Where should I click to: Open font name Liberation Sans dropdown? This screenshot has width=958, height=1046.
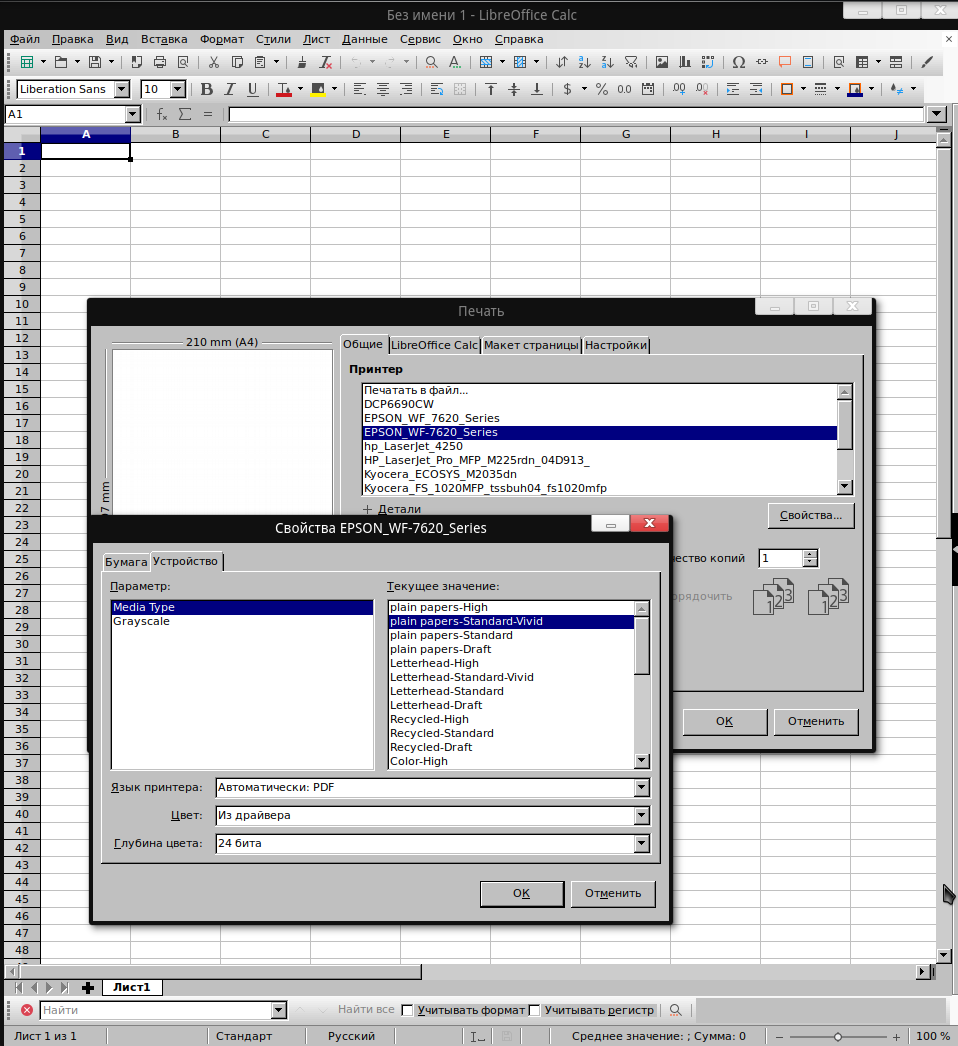coord(121,89)
